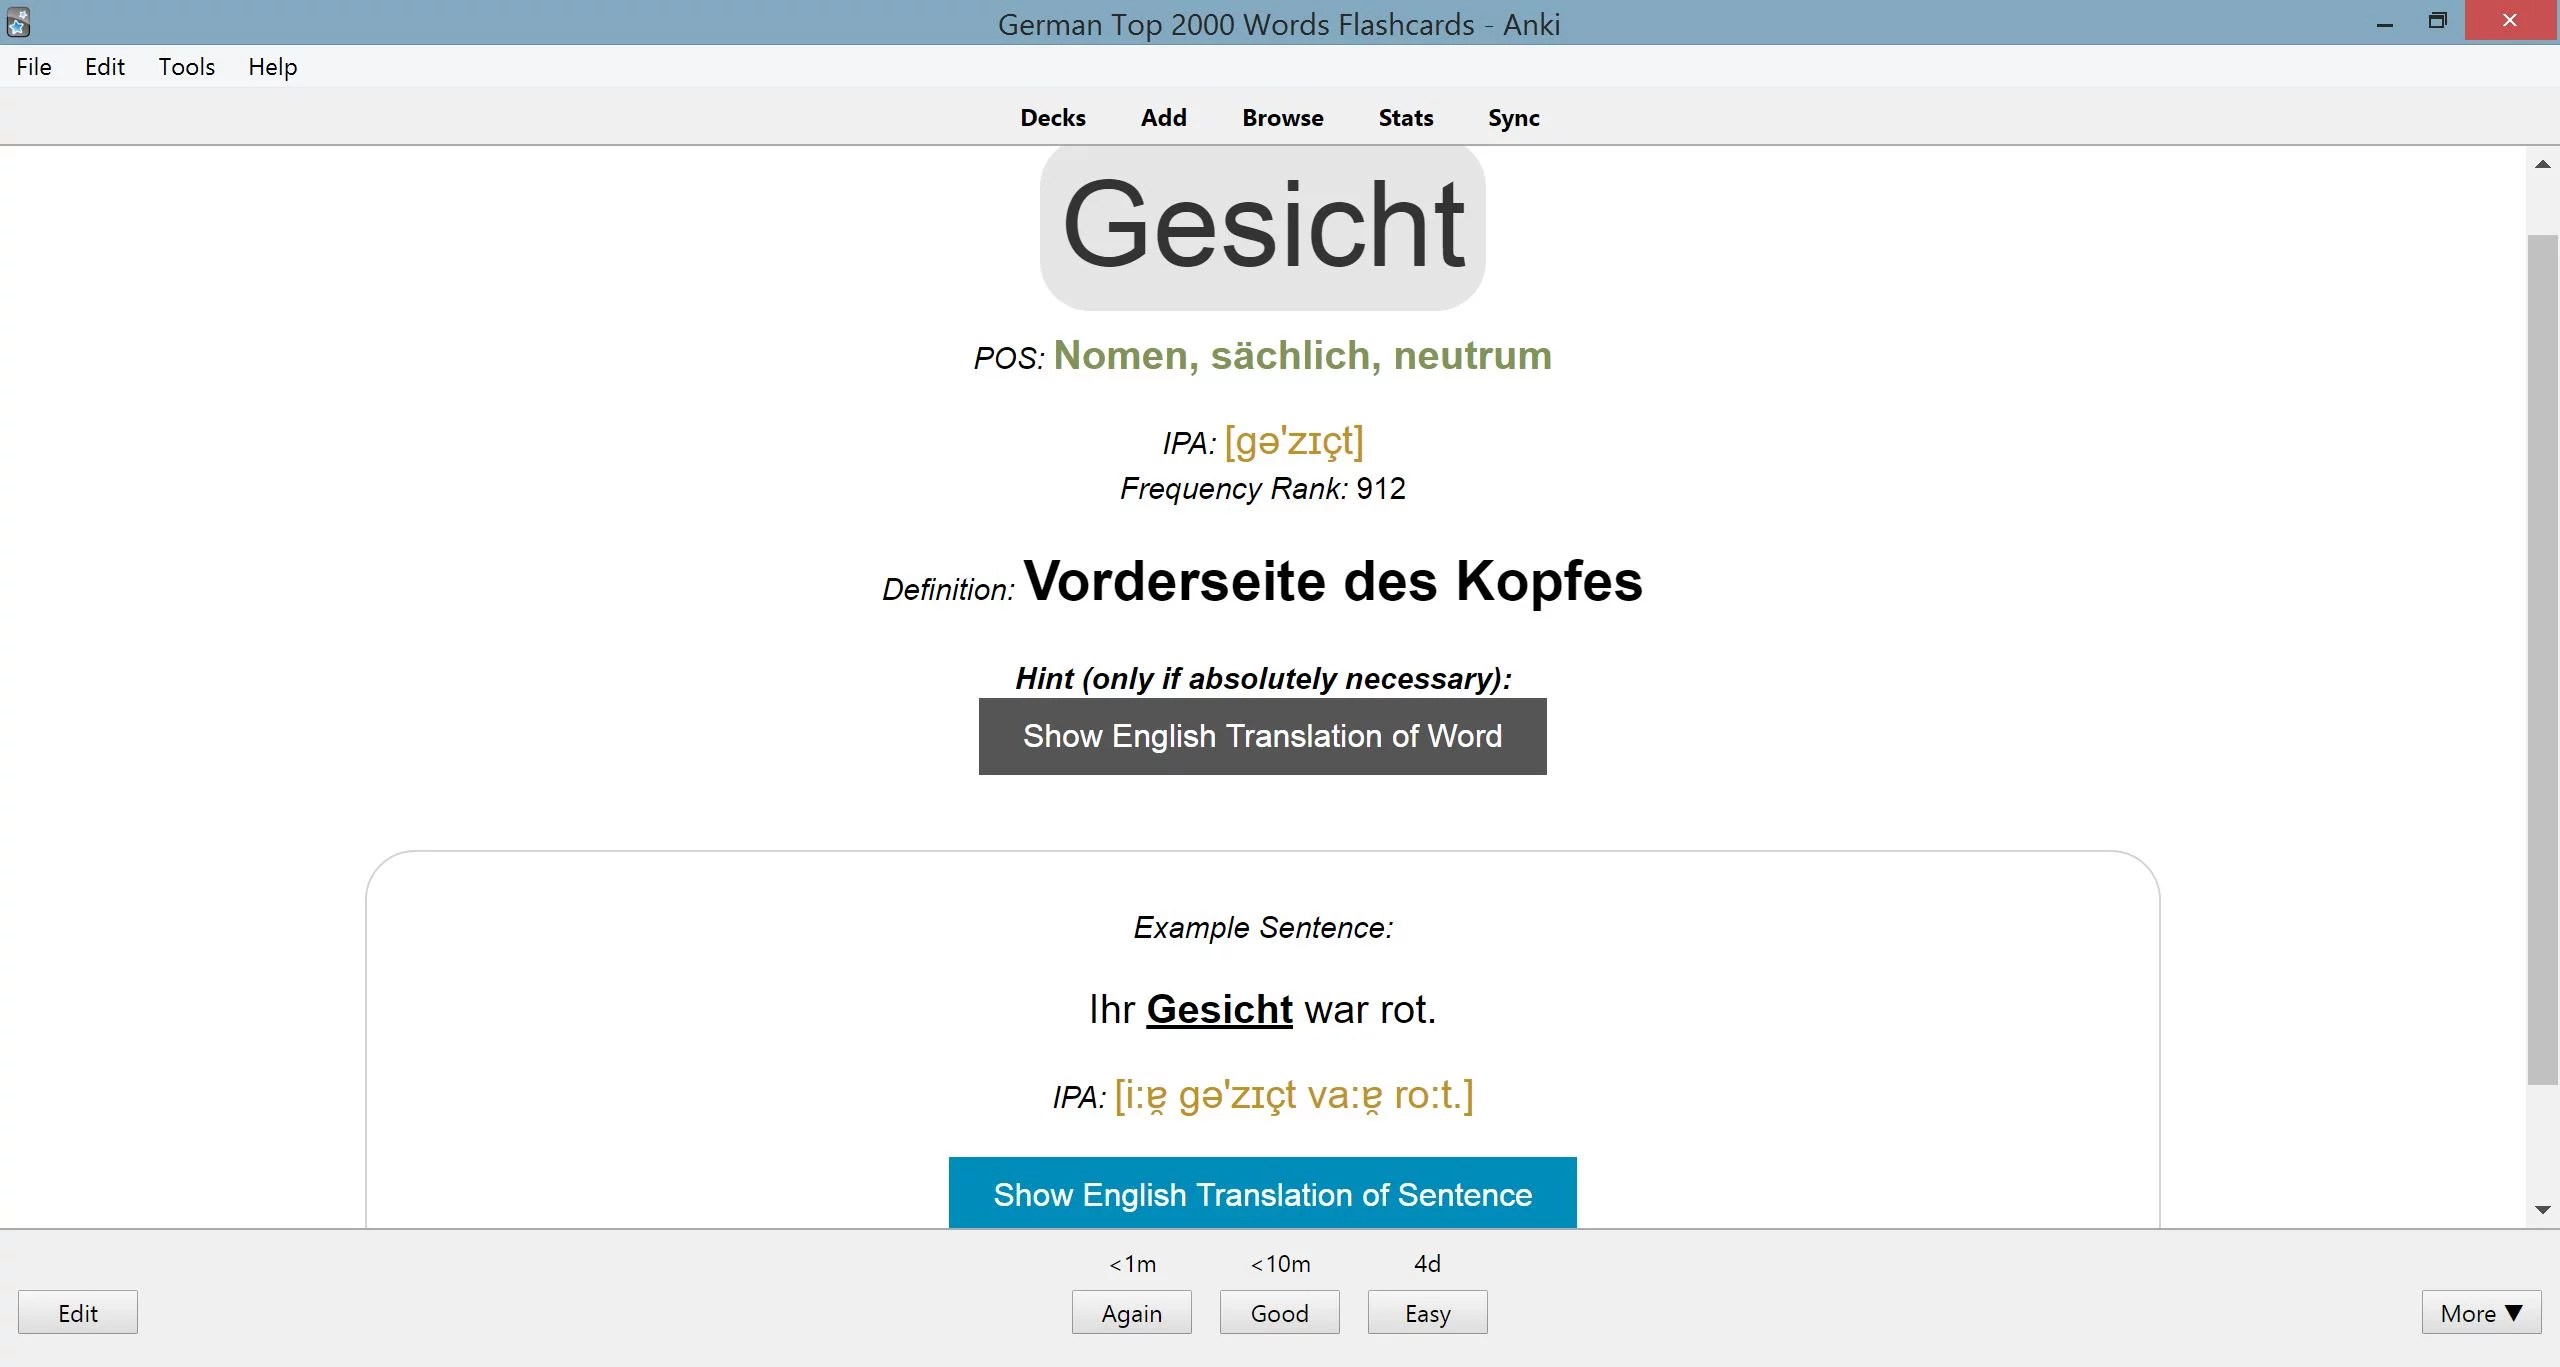Click the underlined word Gesicht in example sentence
This screenshot has height=1367, width=2560.
point(1218,1009)
